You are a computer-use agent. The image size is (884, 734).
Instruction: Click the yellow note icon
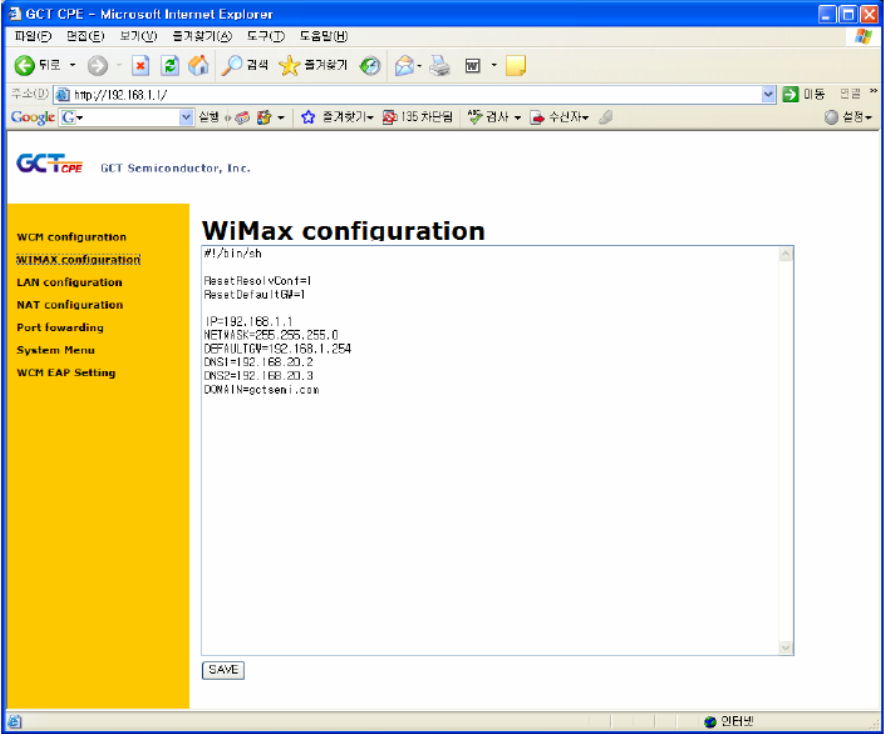(x=515, y=65)
